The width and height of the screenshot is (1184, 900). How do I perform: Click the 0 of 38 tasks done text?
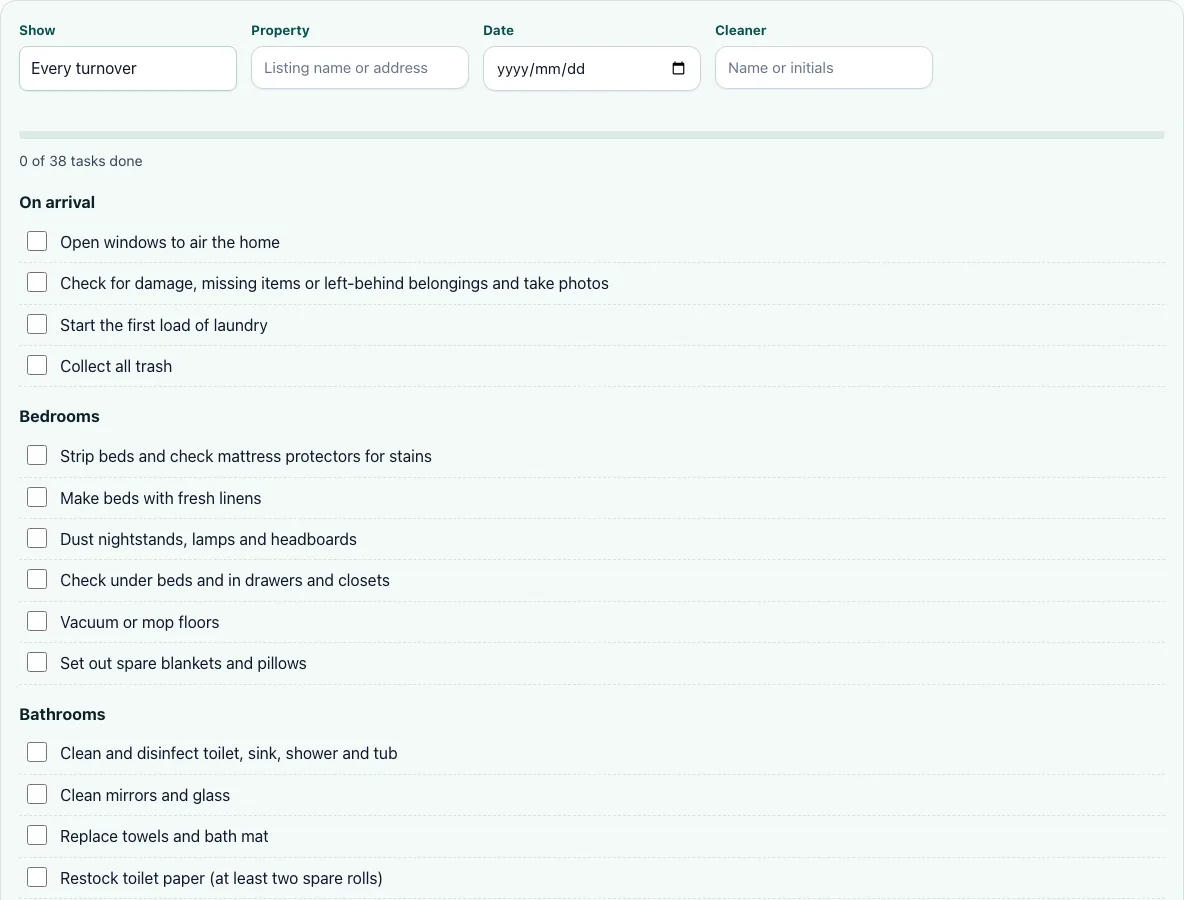(x=81, y=161)
